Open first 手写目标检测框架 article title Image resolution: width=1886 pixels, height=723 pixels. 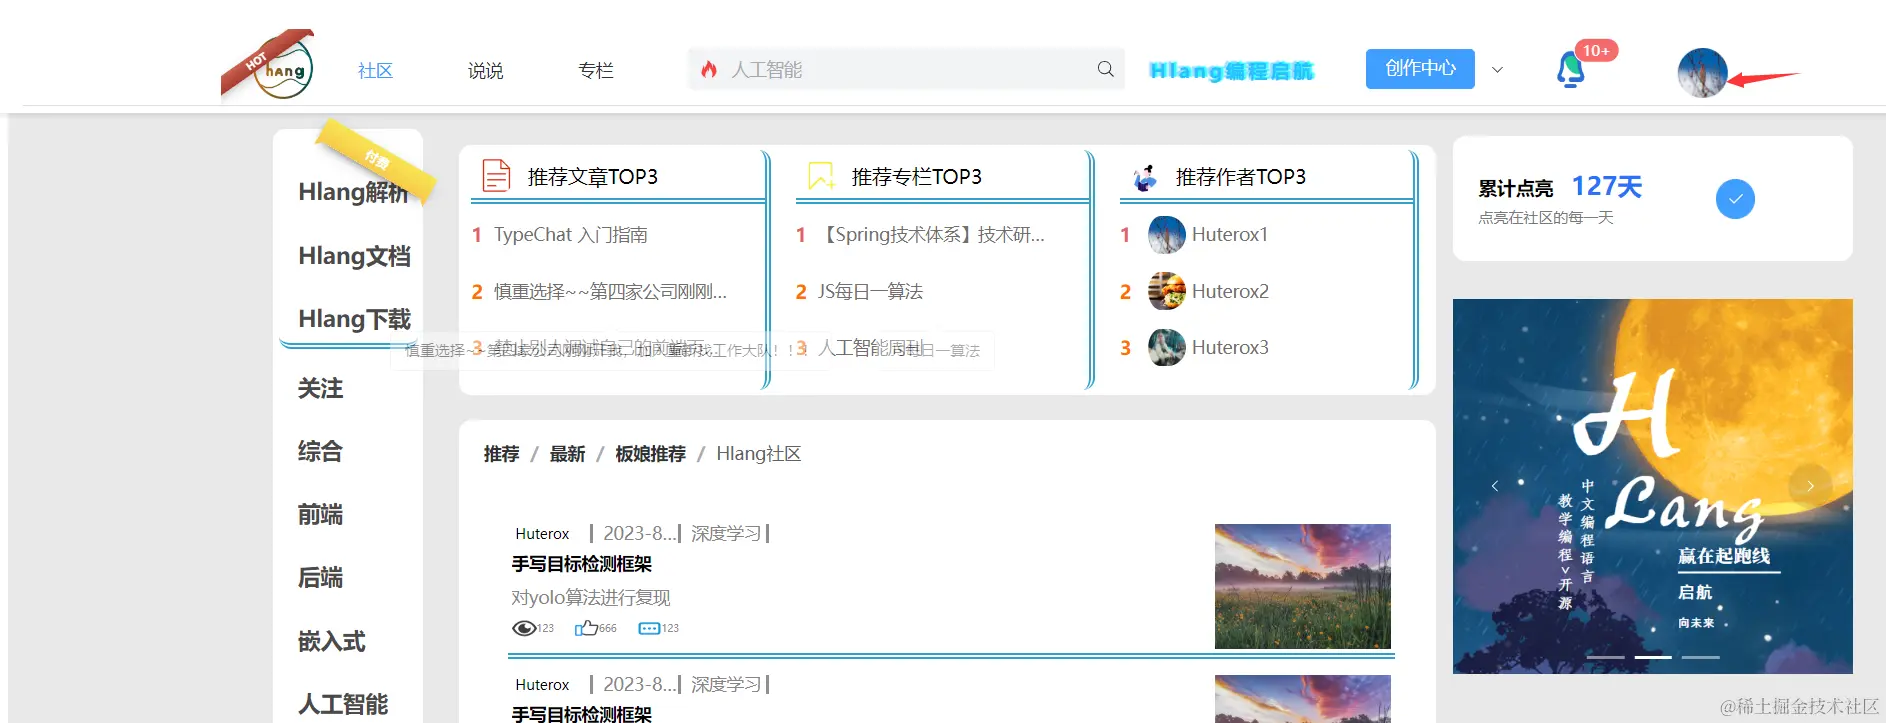582,564
